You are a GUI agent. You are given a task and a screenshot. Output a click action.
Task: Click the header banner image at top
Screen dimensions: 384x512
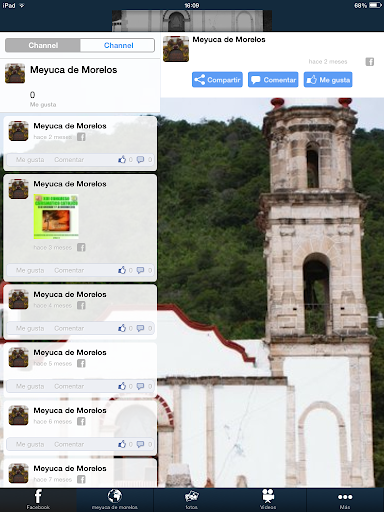coord(192,21)
